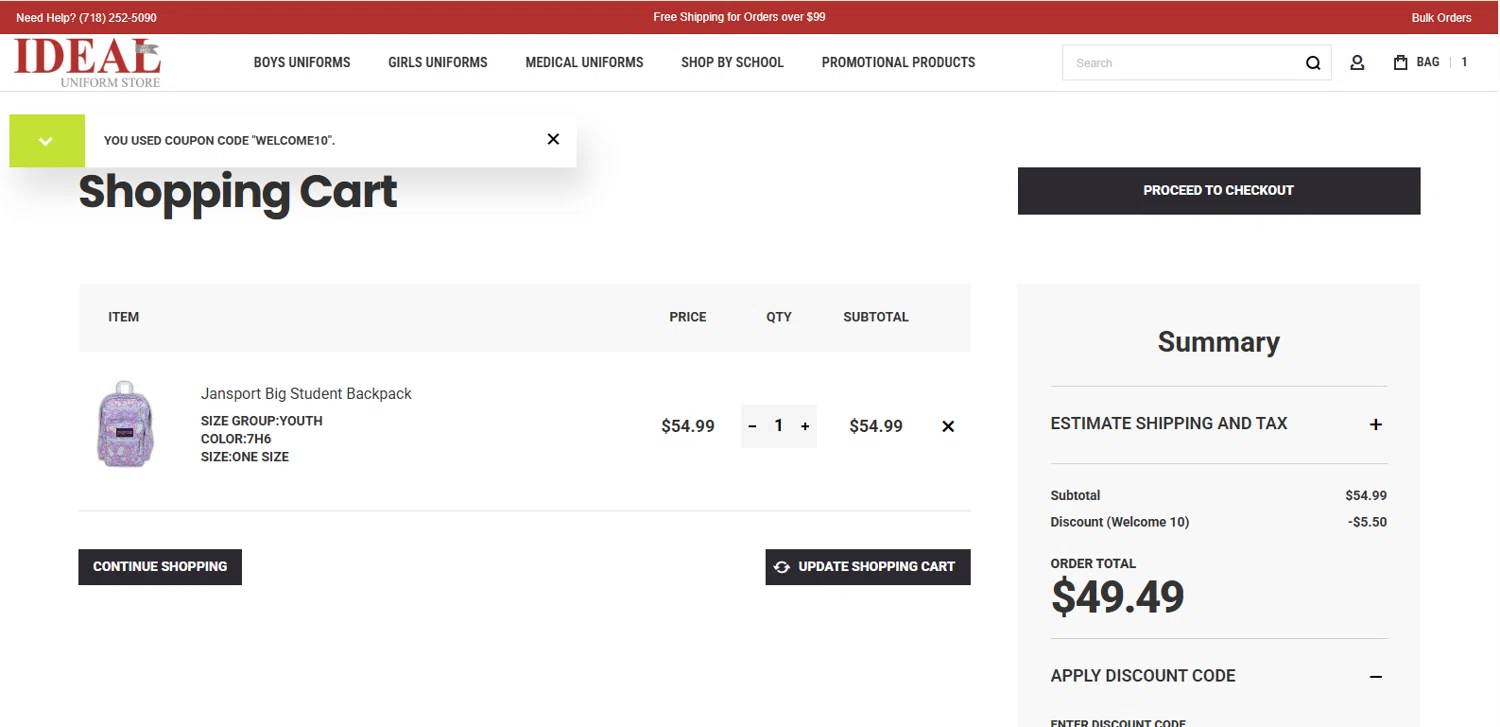Open Boys Uniforms menu

[302, 62]
